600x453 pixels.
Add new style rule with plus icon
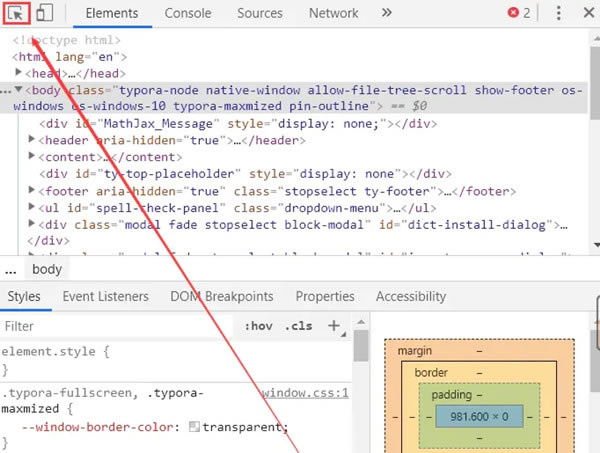pyautogui.click(x=334, y=326)
